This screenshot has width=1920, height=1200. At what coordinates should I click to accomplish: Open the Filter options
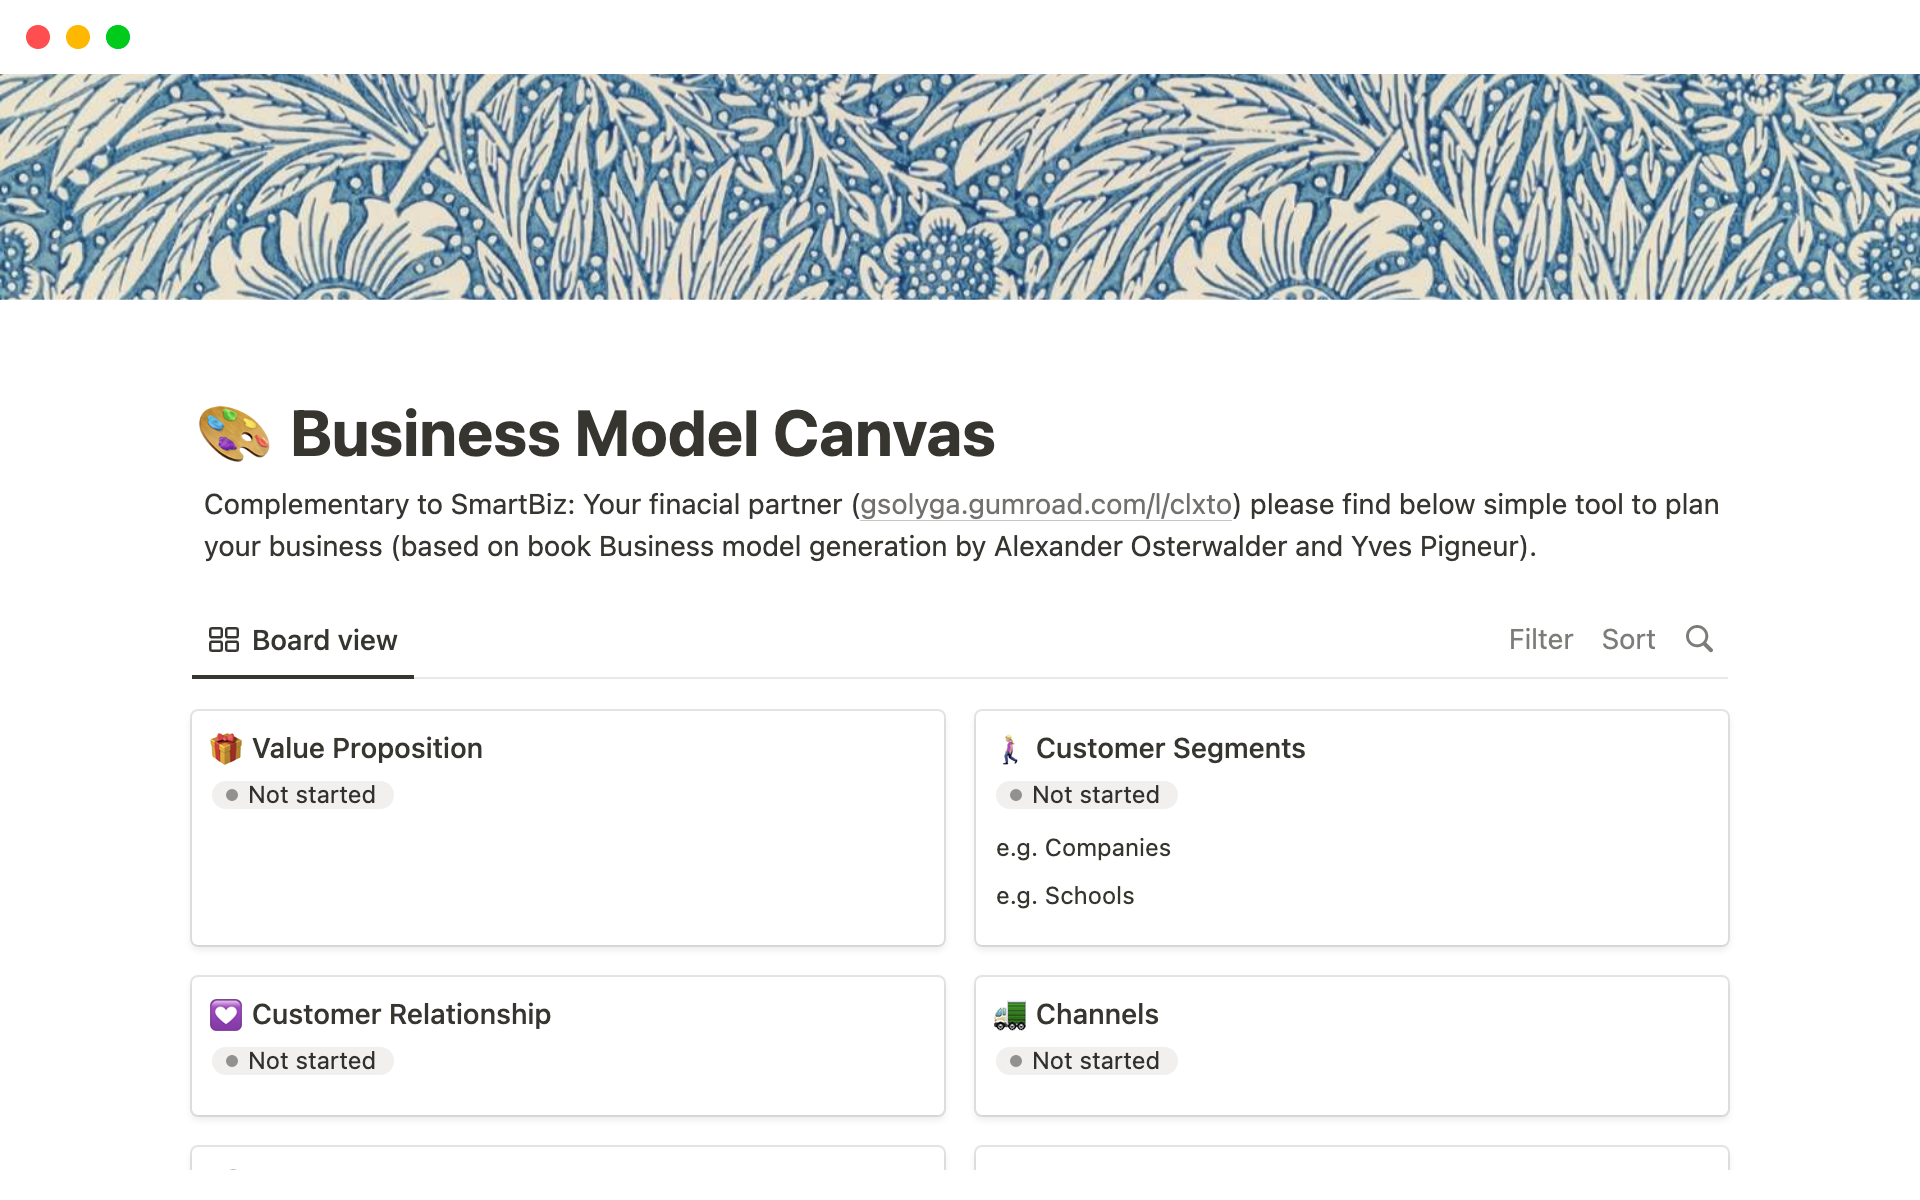1540,639
